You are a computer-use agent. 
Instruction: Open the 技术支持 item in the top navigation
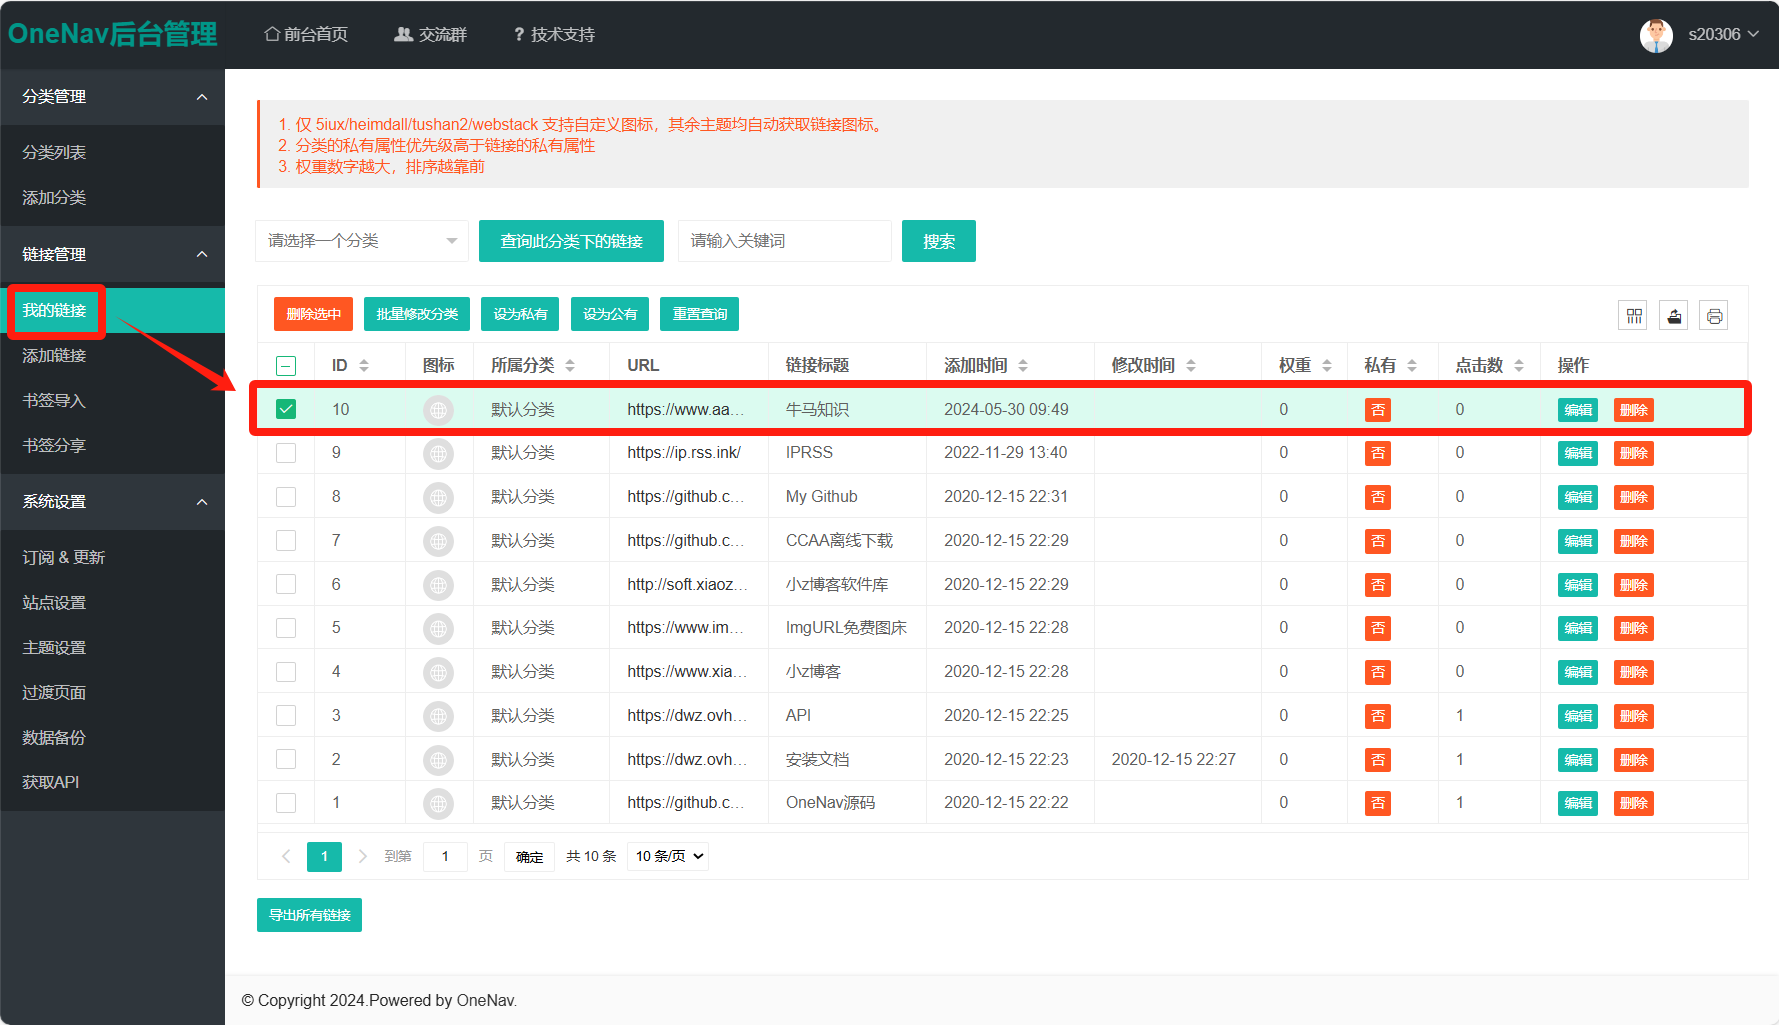click(x=554, y=35)
